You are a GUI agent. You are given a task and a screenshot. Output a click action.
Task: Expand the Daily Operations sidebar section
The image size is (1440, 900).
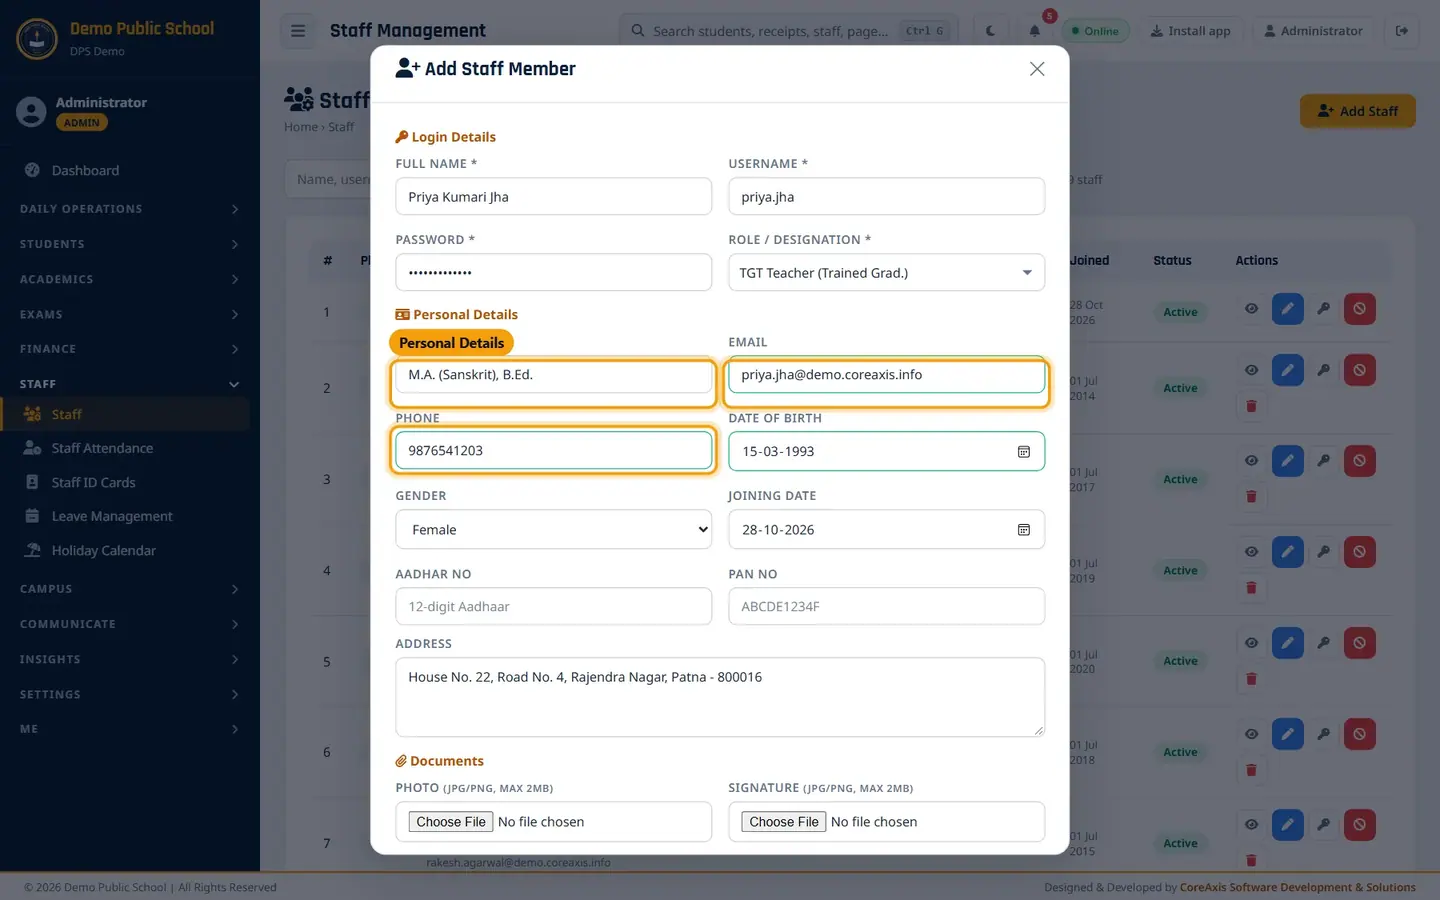click(x=130, y=209)
